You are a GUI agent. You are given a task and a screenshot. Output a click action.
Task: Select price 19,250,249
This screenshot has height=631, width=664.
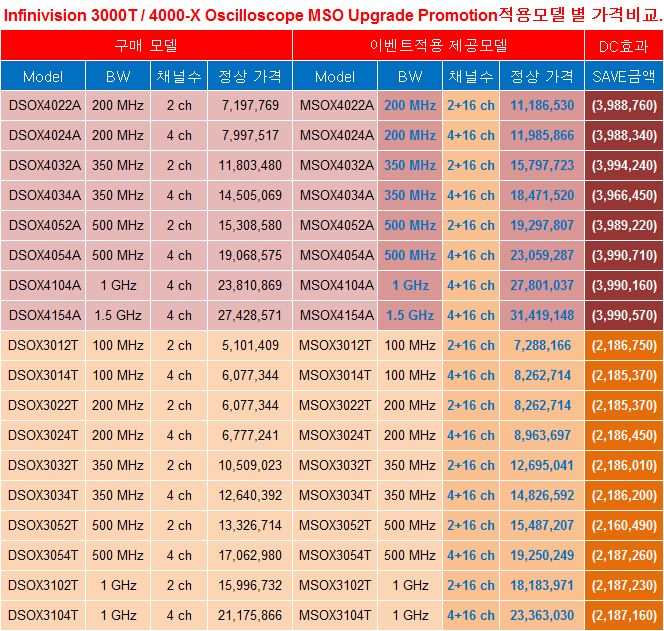tap(542, 556)
